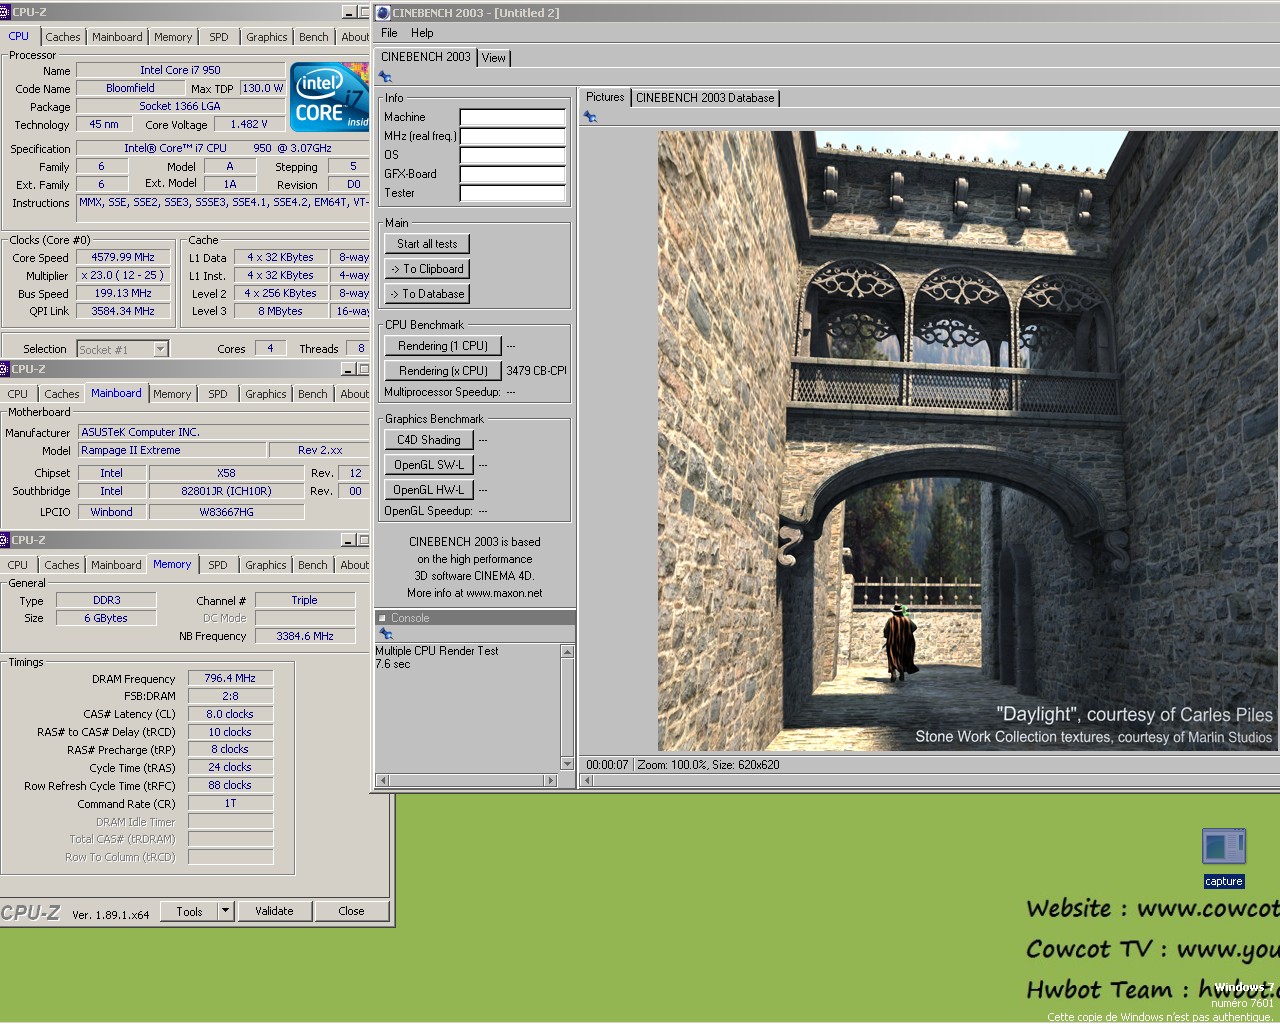Click the To Database button

(427, 294)
